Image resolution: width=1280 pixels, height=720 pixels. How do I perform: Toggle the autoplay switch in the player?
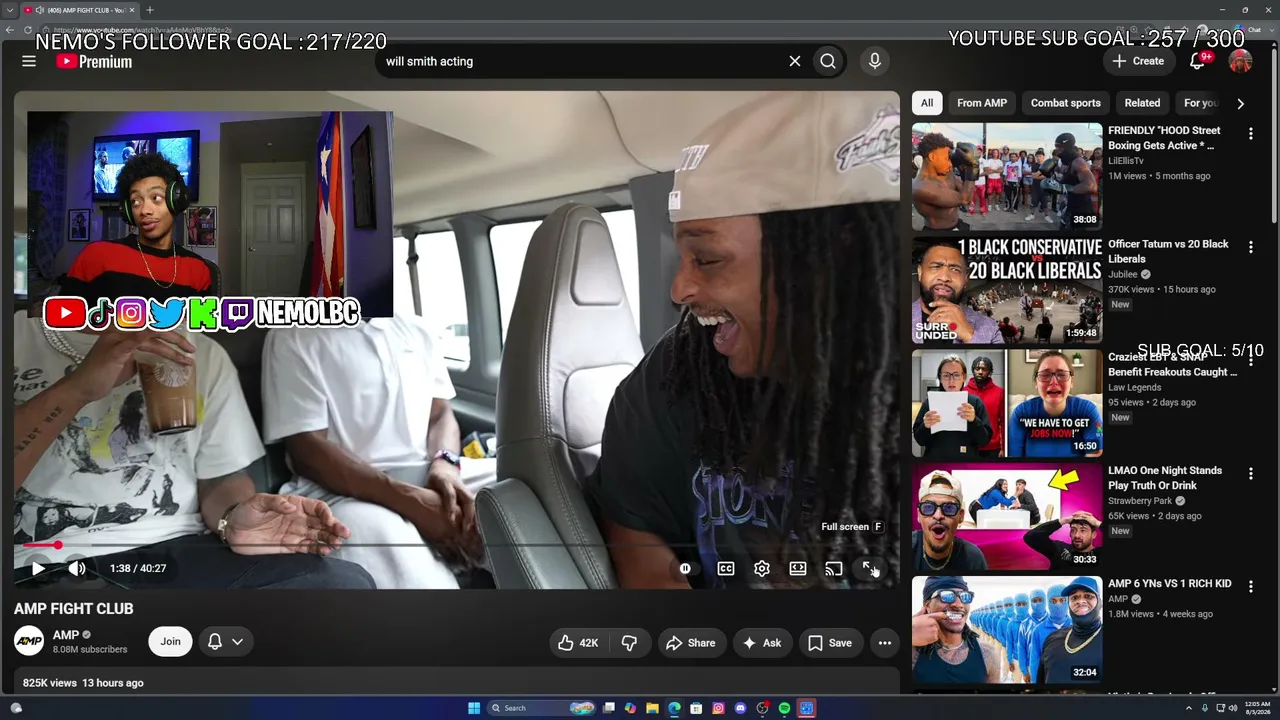click(x=685, y=568)
